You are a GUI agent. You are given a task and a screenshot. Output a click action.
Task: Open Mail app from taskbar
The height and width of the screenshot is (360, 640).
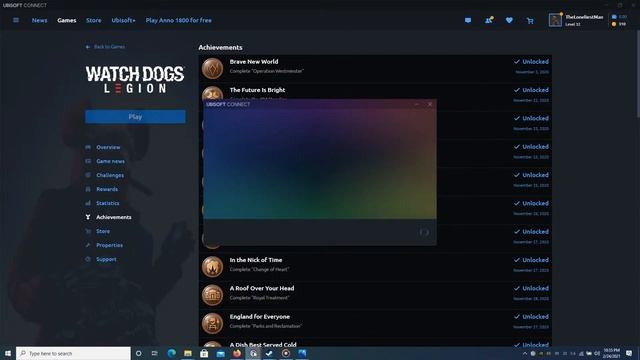[x=220, y=353]
